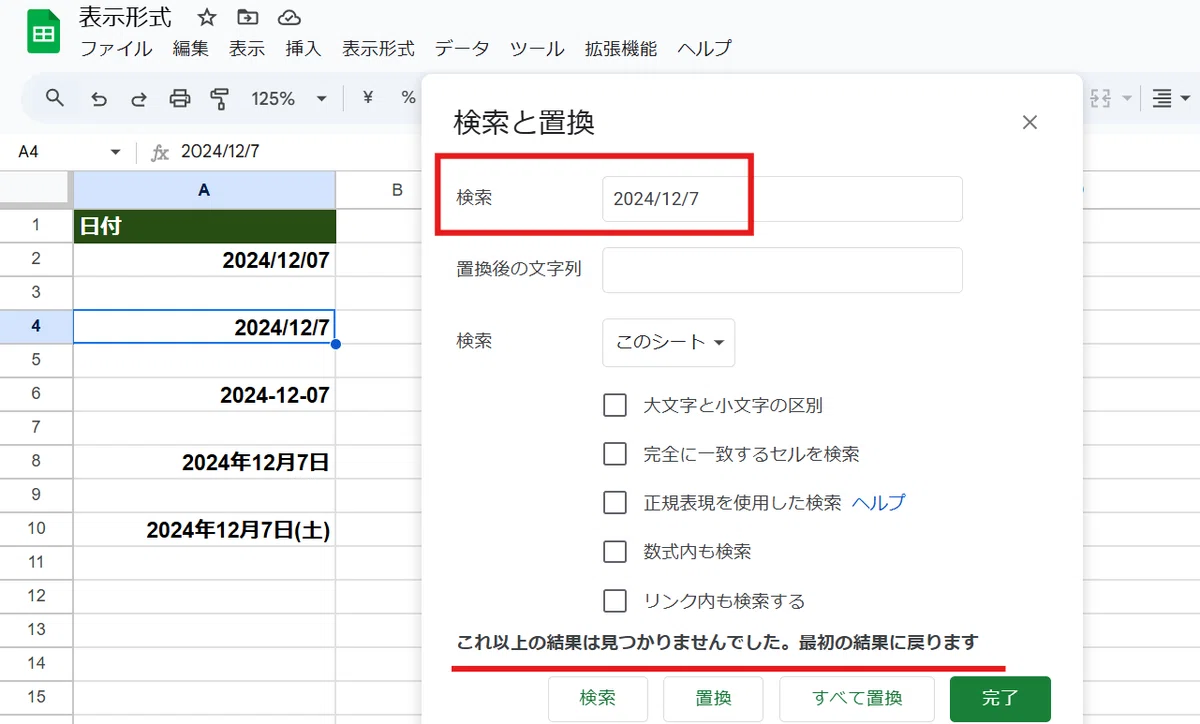Focus the 置換後の文字列 input field
Screen dimensions: 1200x724
coord(782,270)
